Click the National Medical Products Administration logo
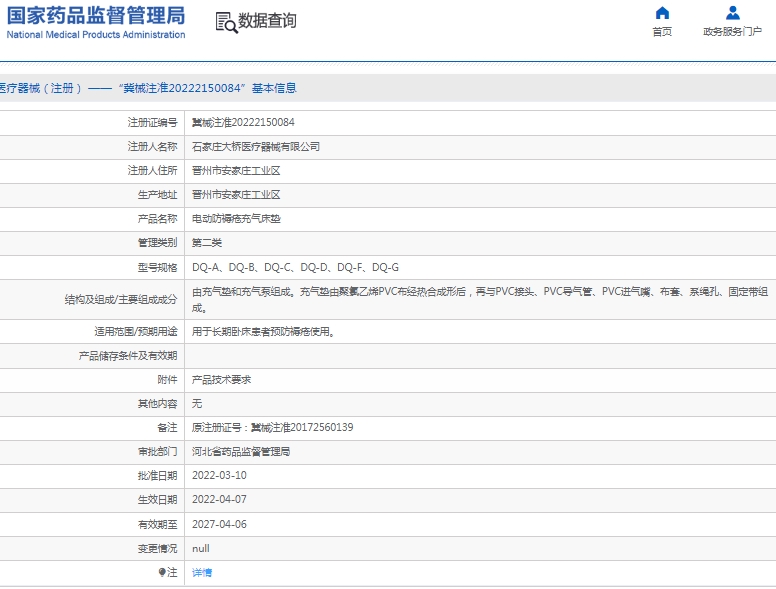Image resolution: width=776 pixels, height=589 pixels. coord(96,23)
